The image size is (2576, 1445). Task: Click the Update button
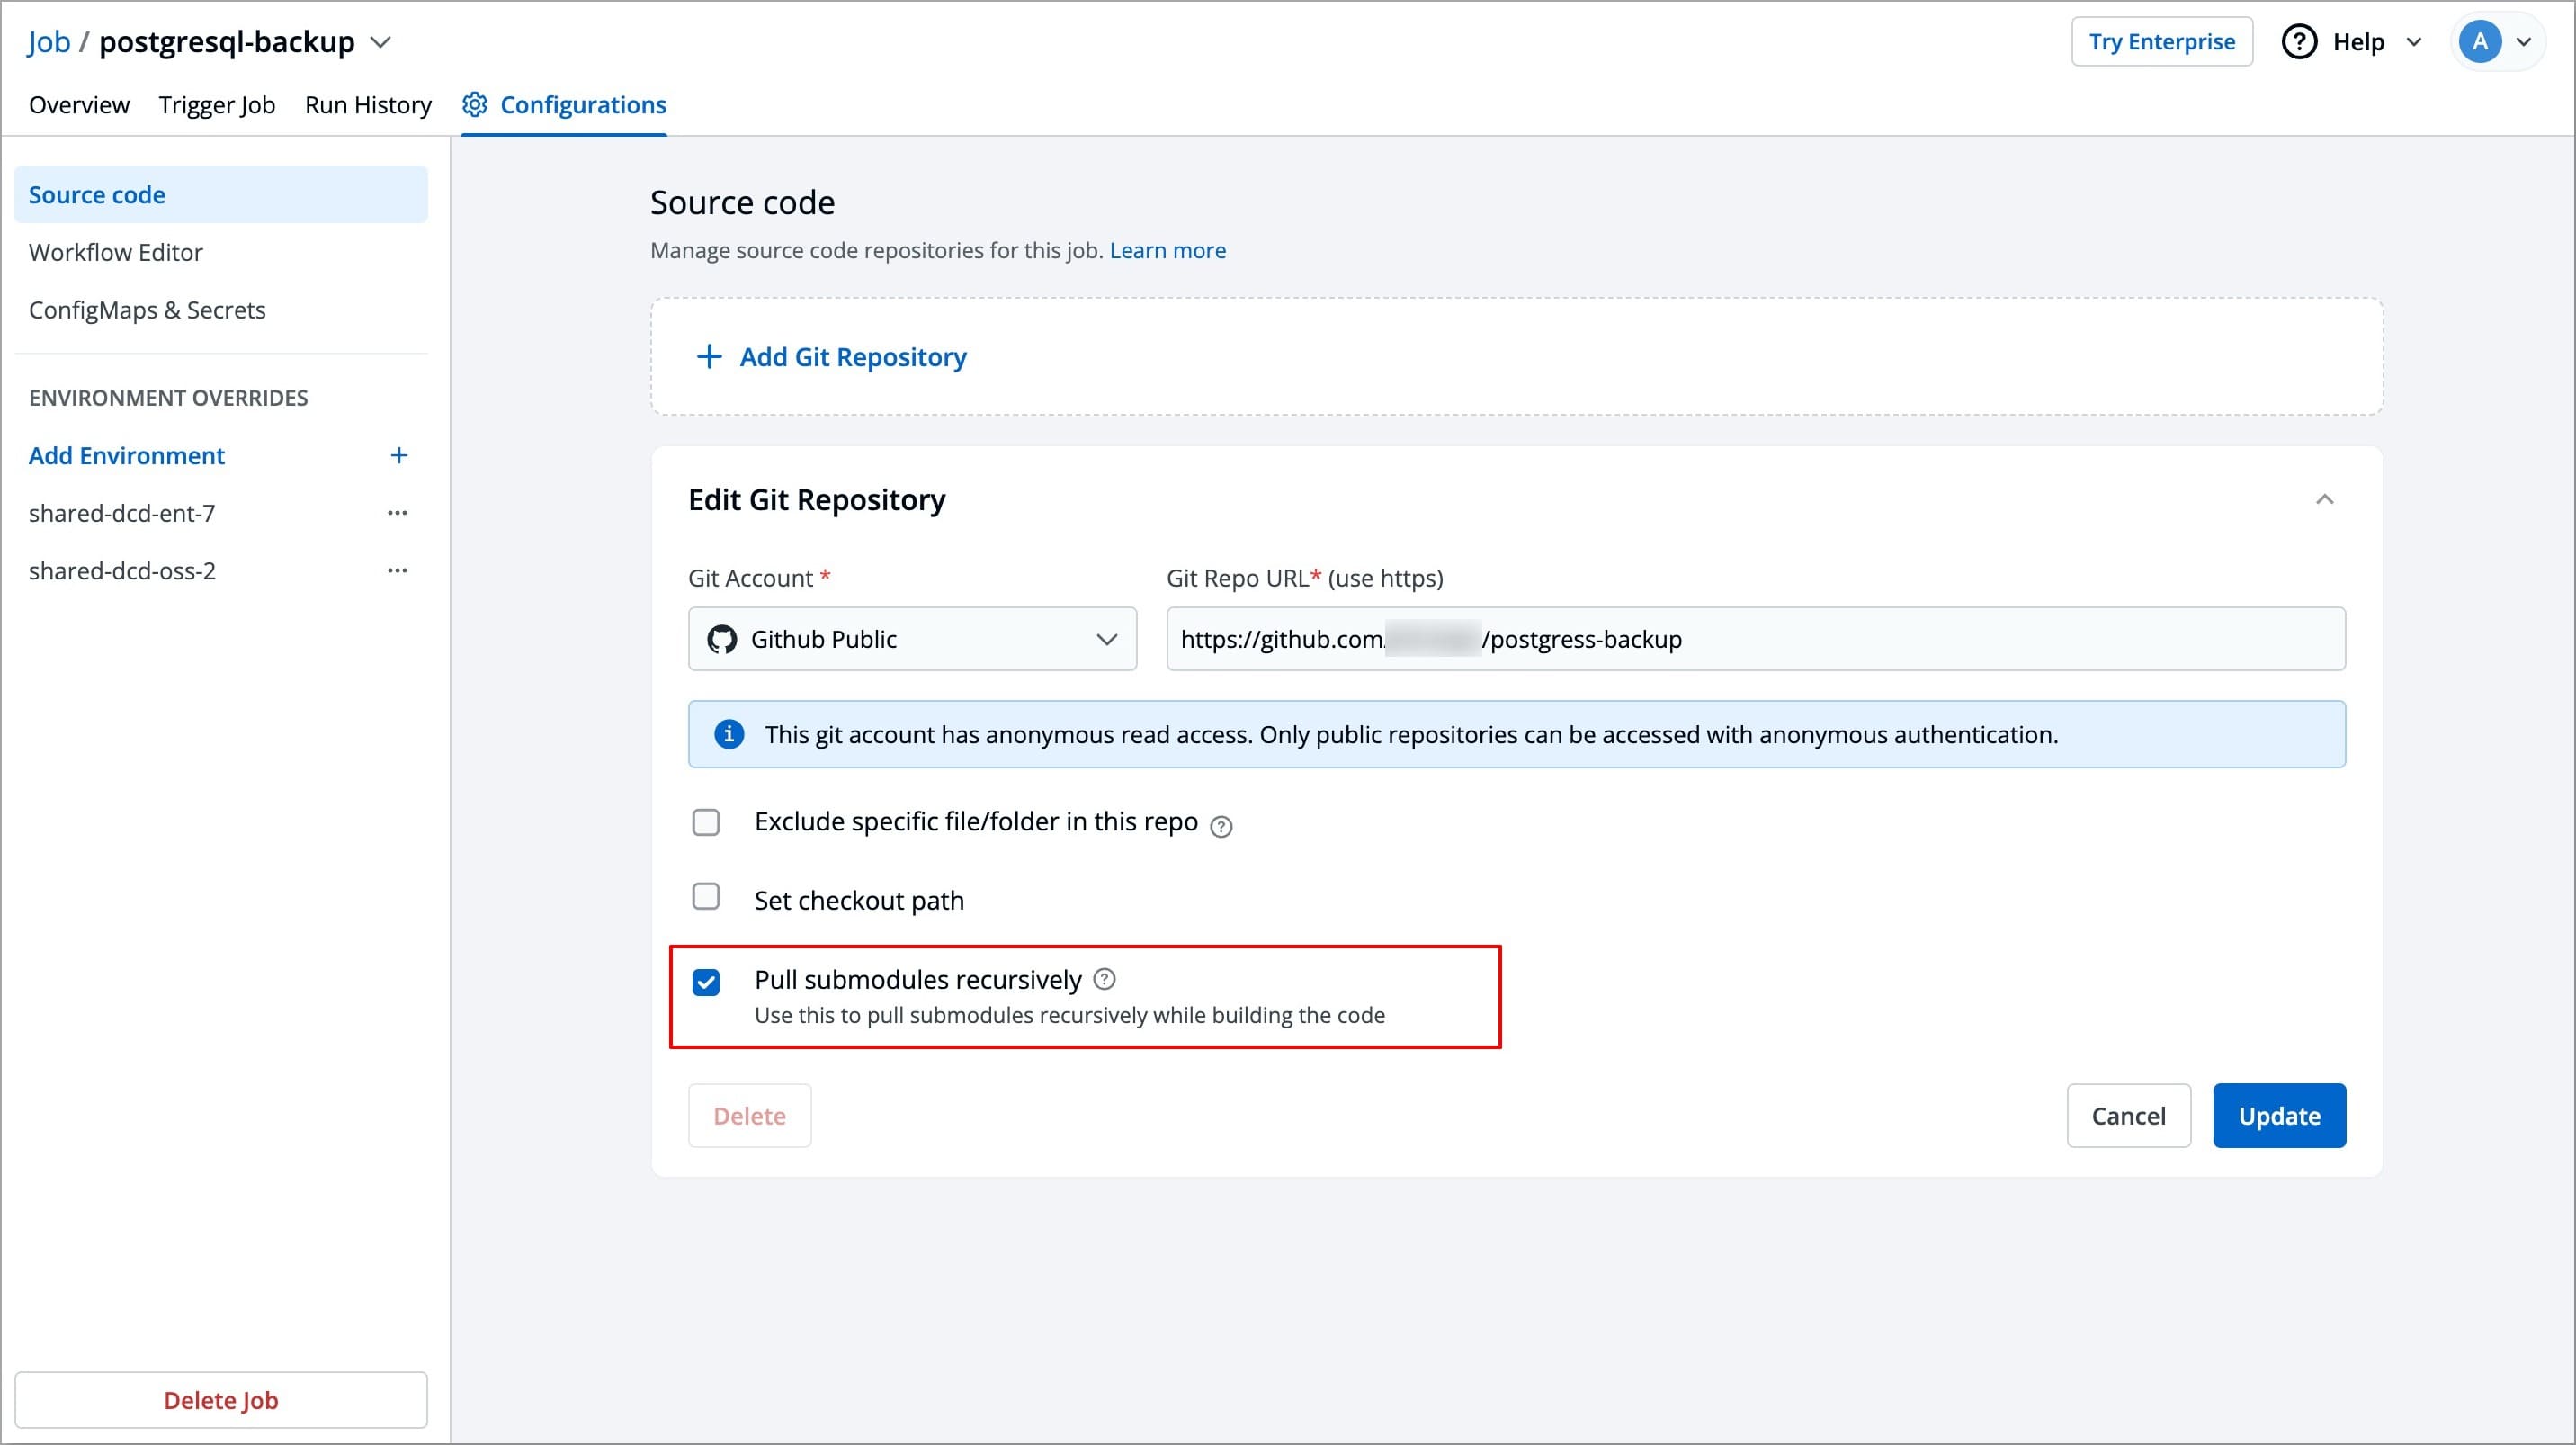[x=2278, y=1116]
